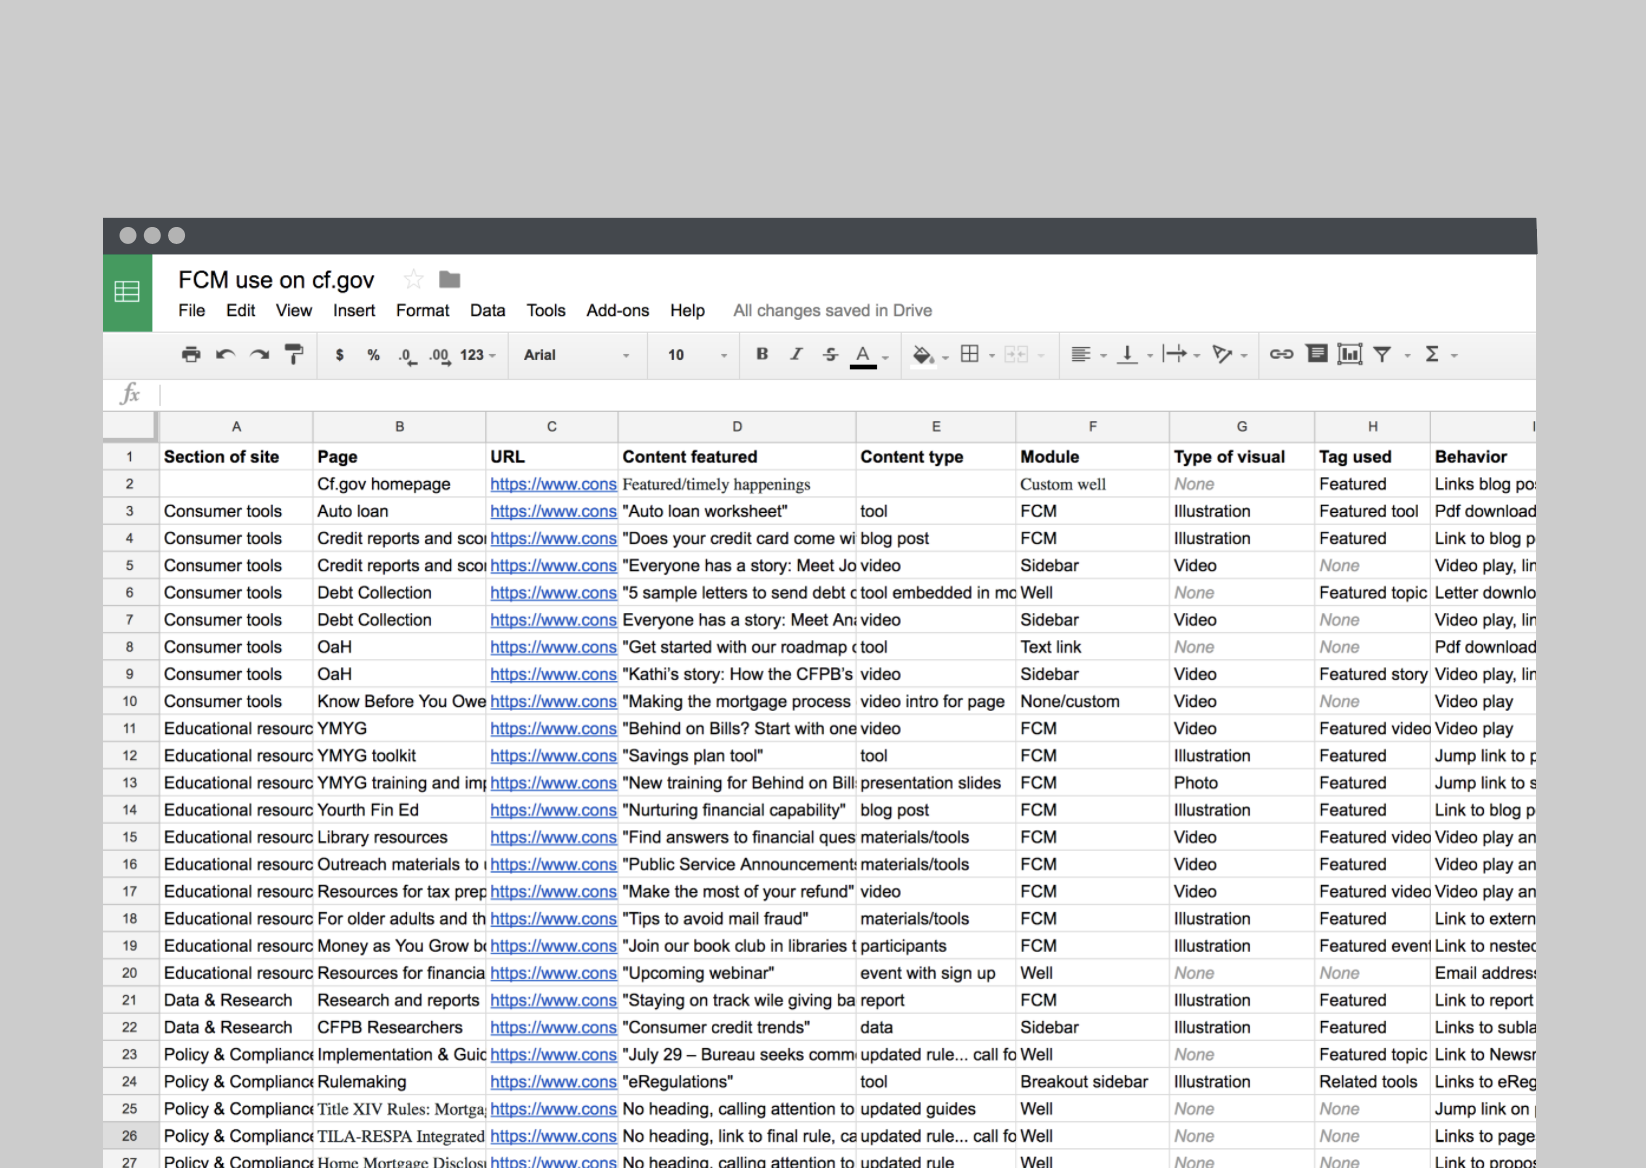Expand the horizontal align dropdown arrow
The width and height of the screenshot is (1646, 1168).
[x=1104, y=355]
